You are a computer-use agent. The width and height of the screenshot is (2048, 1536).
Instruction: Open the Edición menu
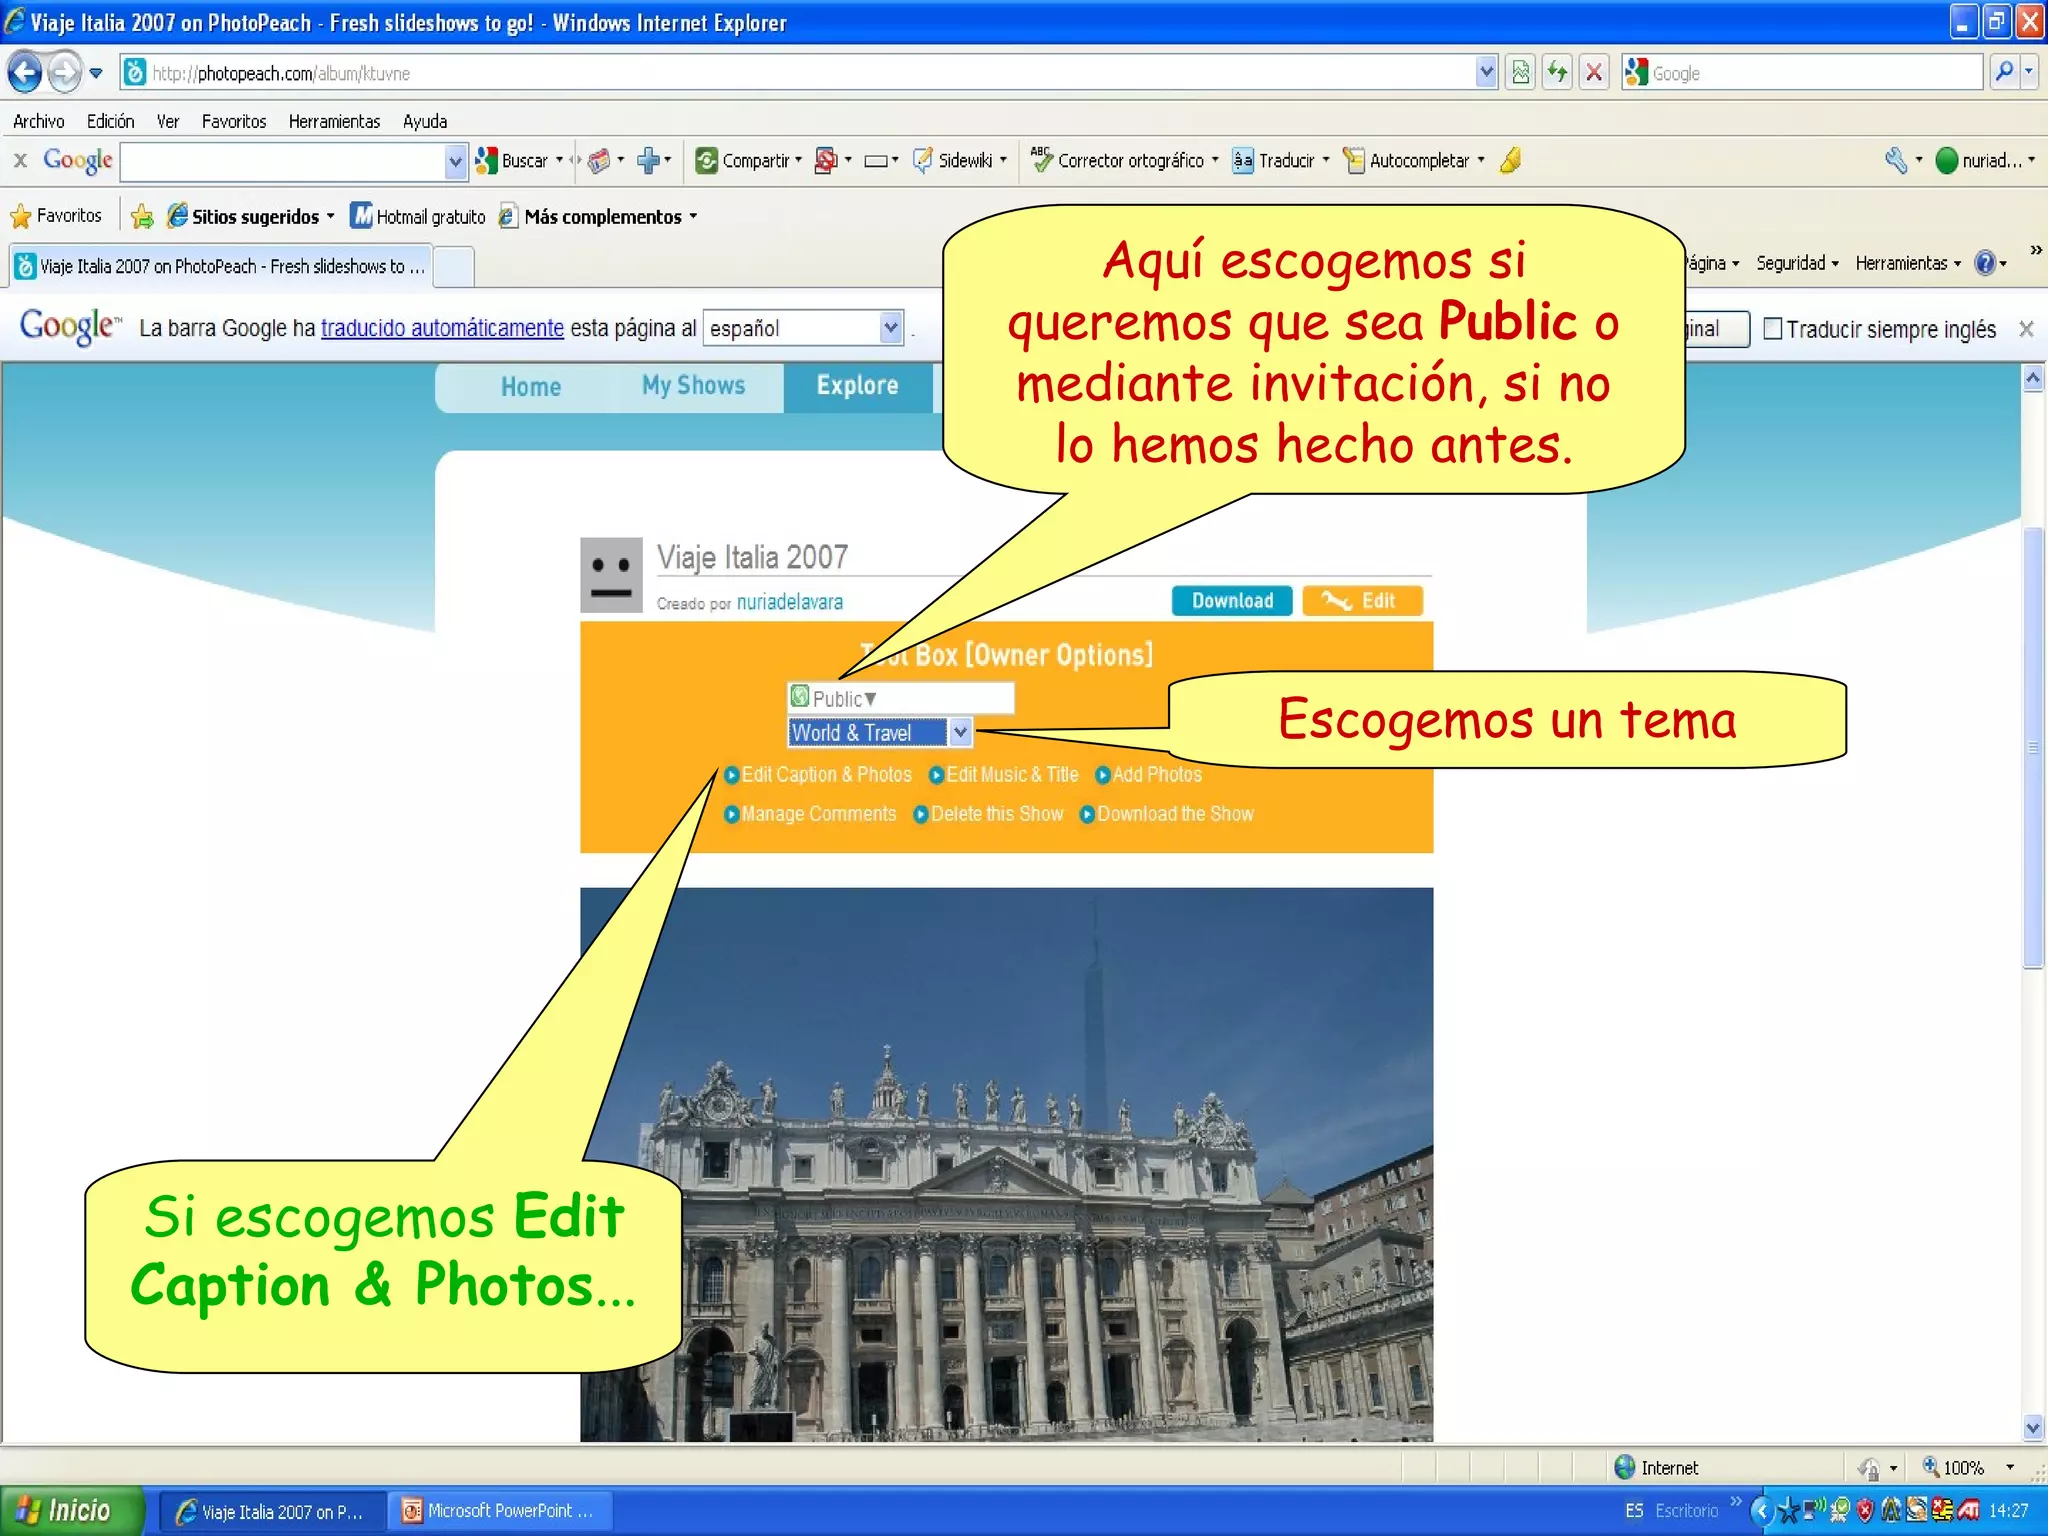coord(110,121)
